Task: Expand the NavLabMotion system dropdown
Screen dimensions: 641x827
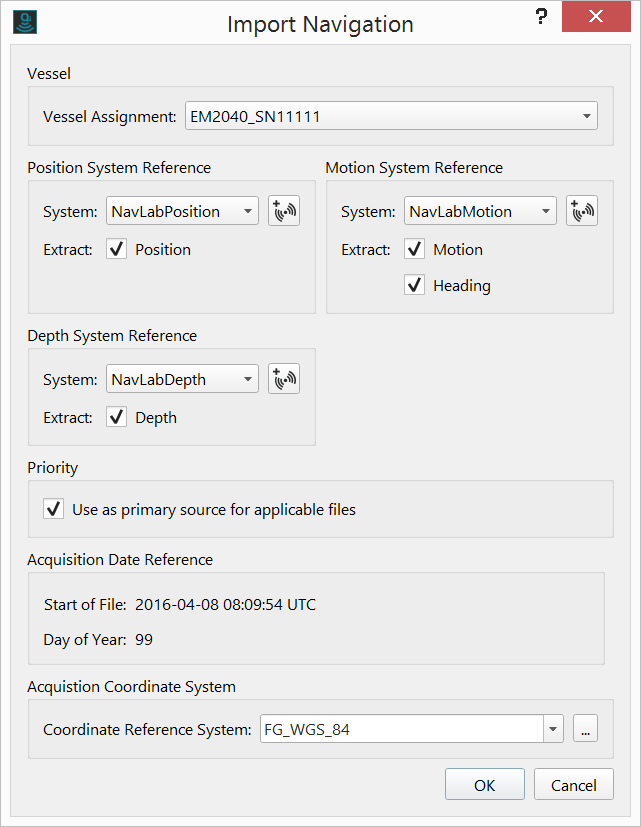Action: tap(480, 211)
